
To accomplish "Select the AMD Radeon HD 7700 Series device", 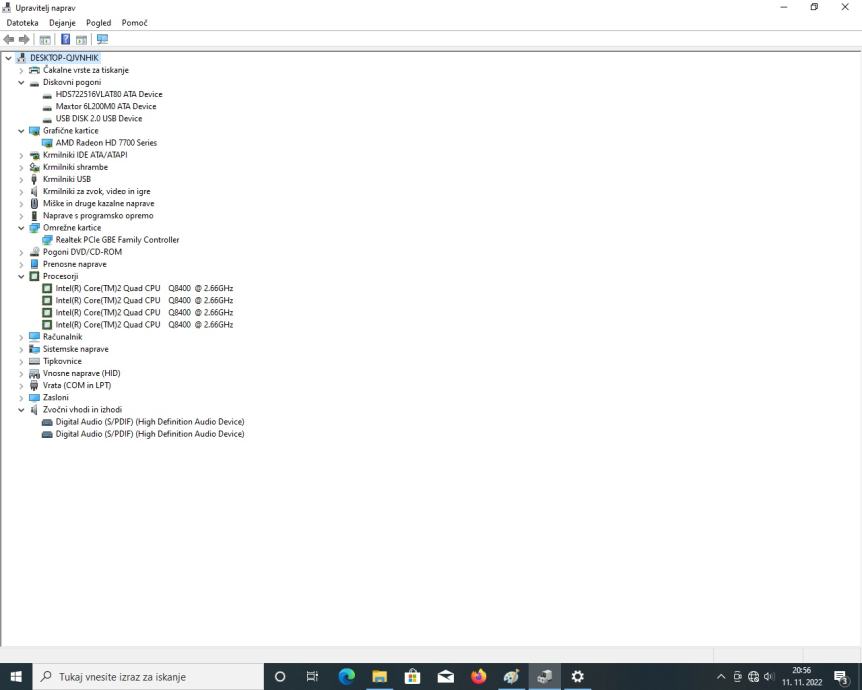I will [106, 143].
